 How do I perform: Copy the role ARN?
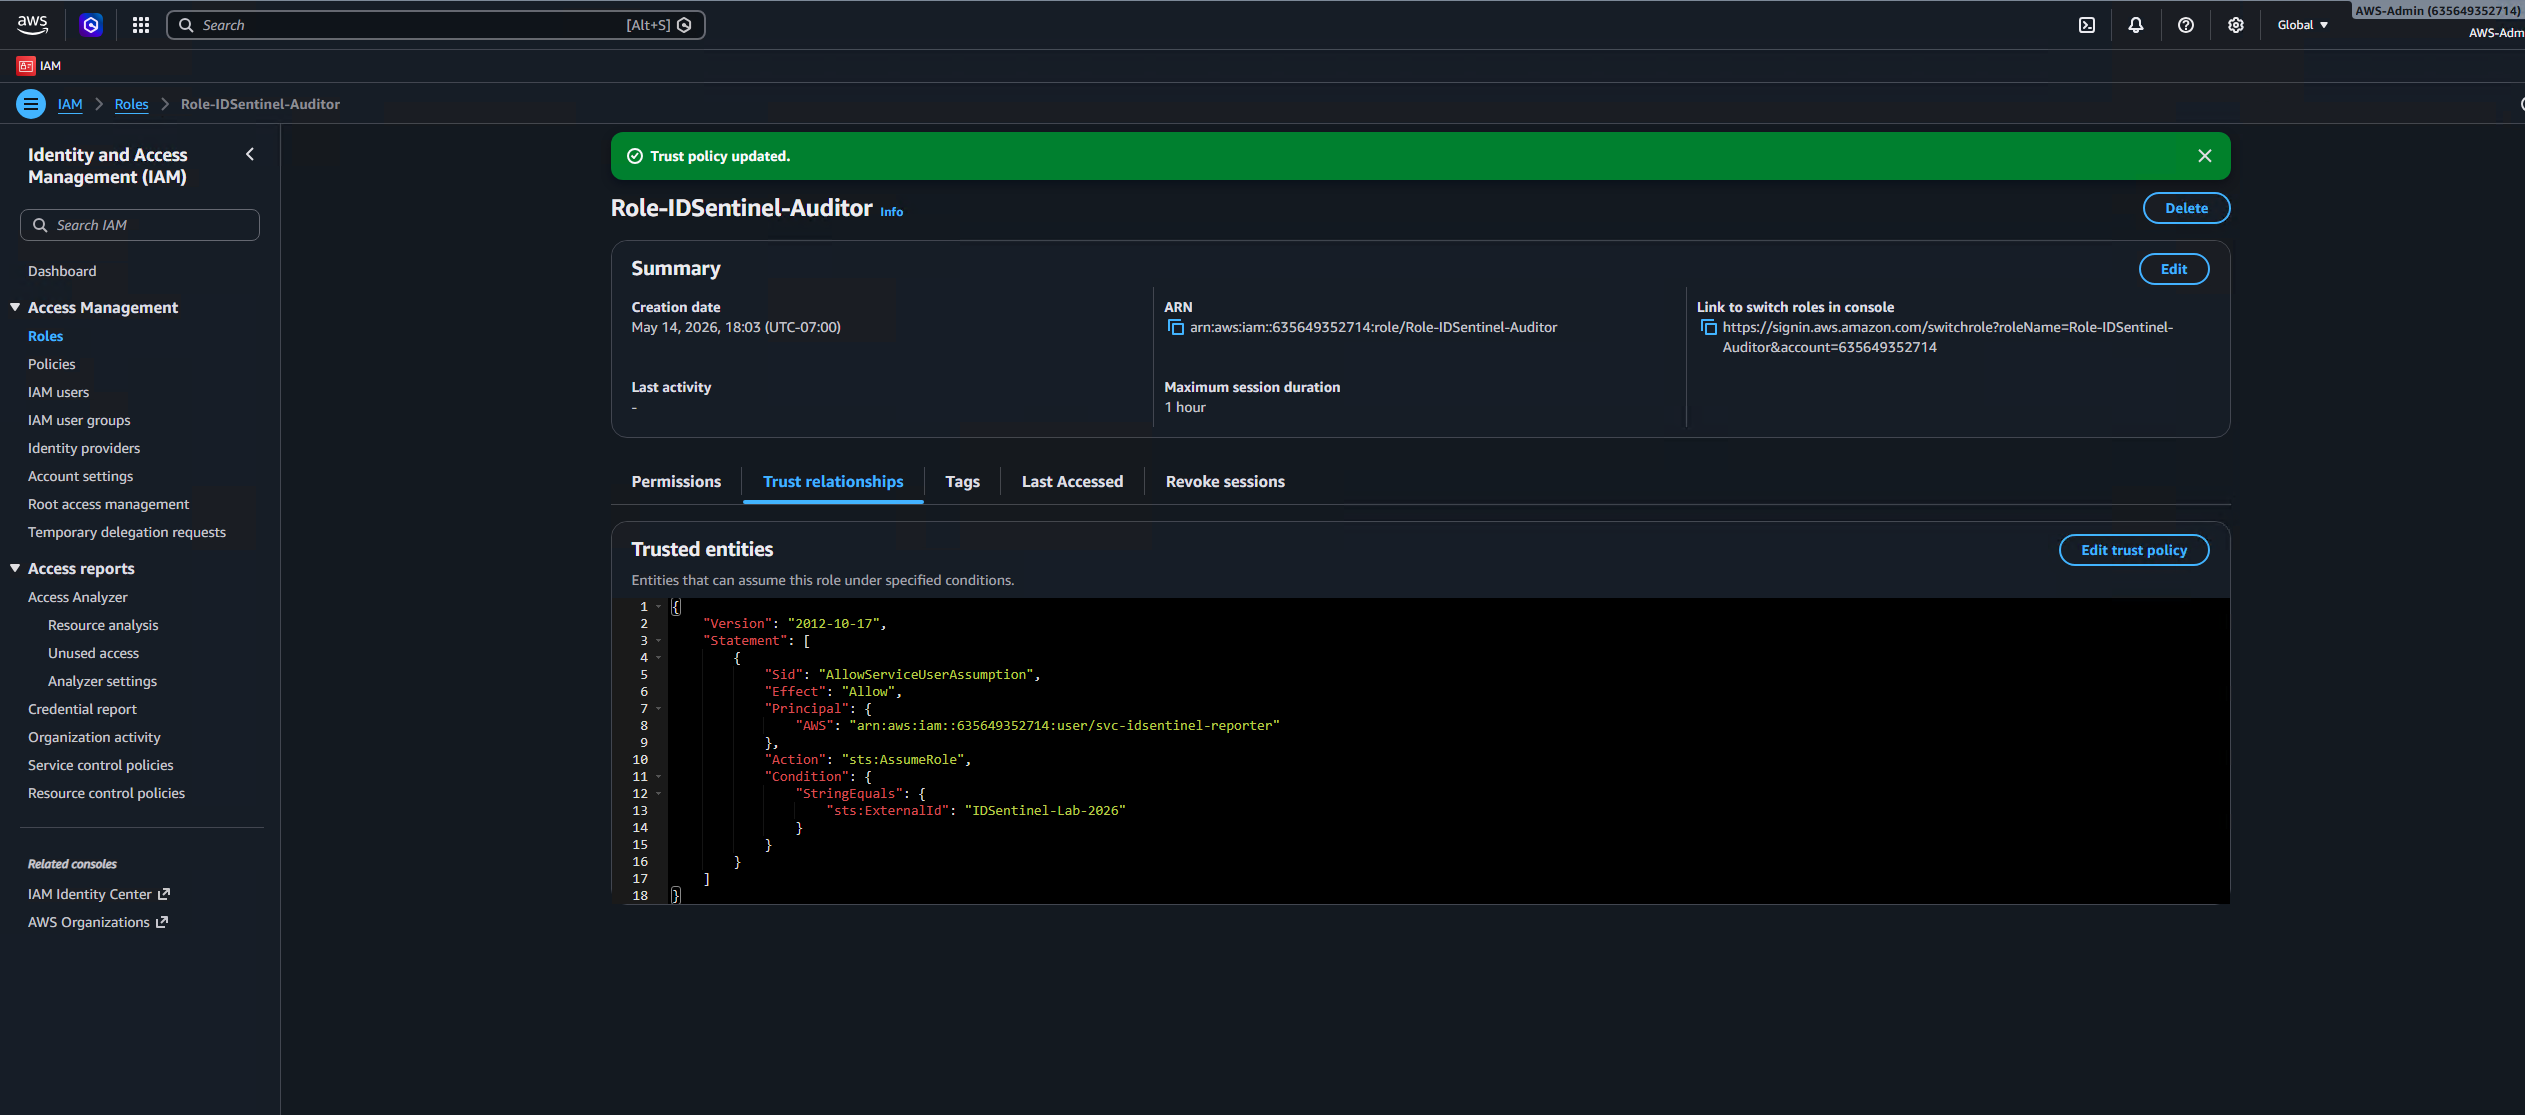[x=1175, y=328]
